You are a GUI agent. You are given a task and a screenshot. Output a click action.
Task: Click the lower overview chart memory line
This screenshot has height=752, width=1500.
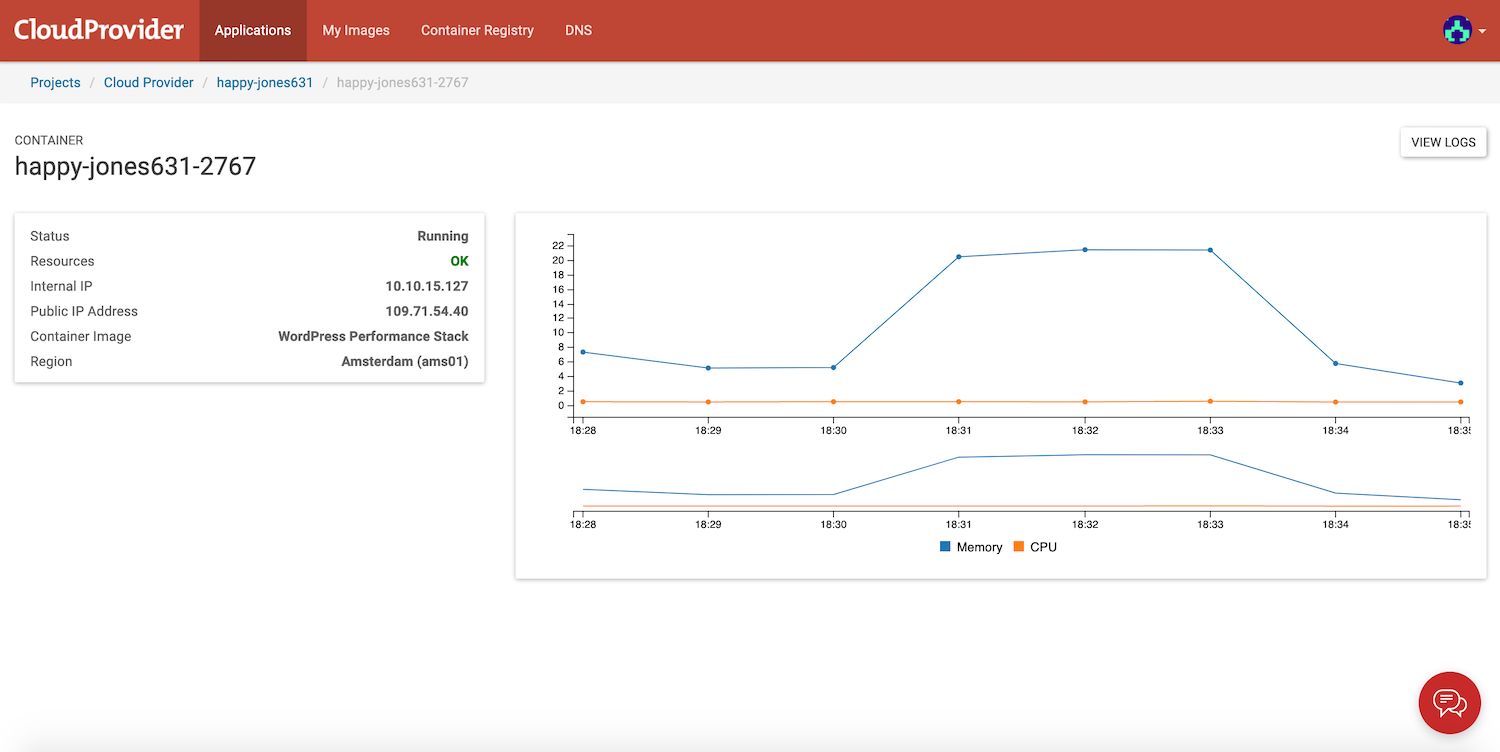1021,456
